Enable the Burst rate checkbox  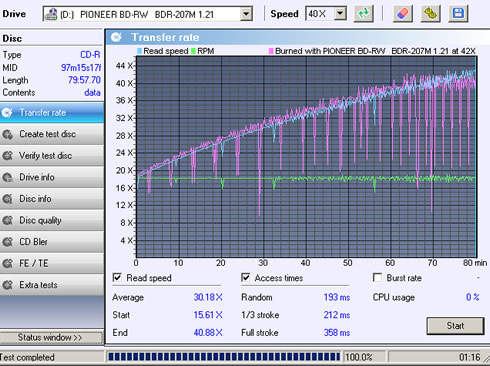(377, 277)
